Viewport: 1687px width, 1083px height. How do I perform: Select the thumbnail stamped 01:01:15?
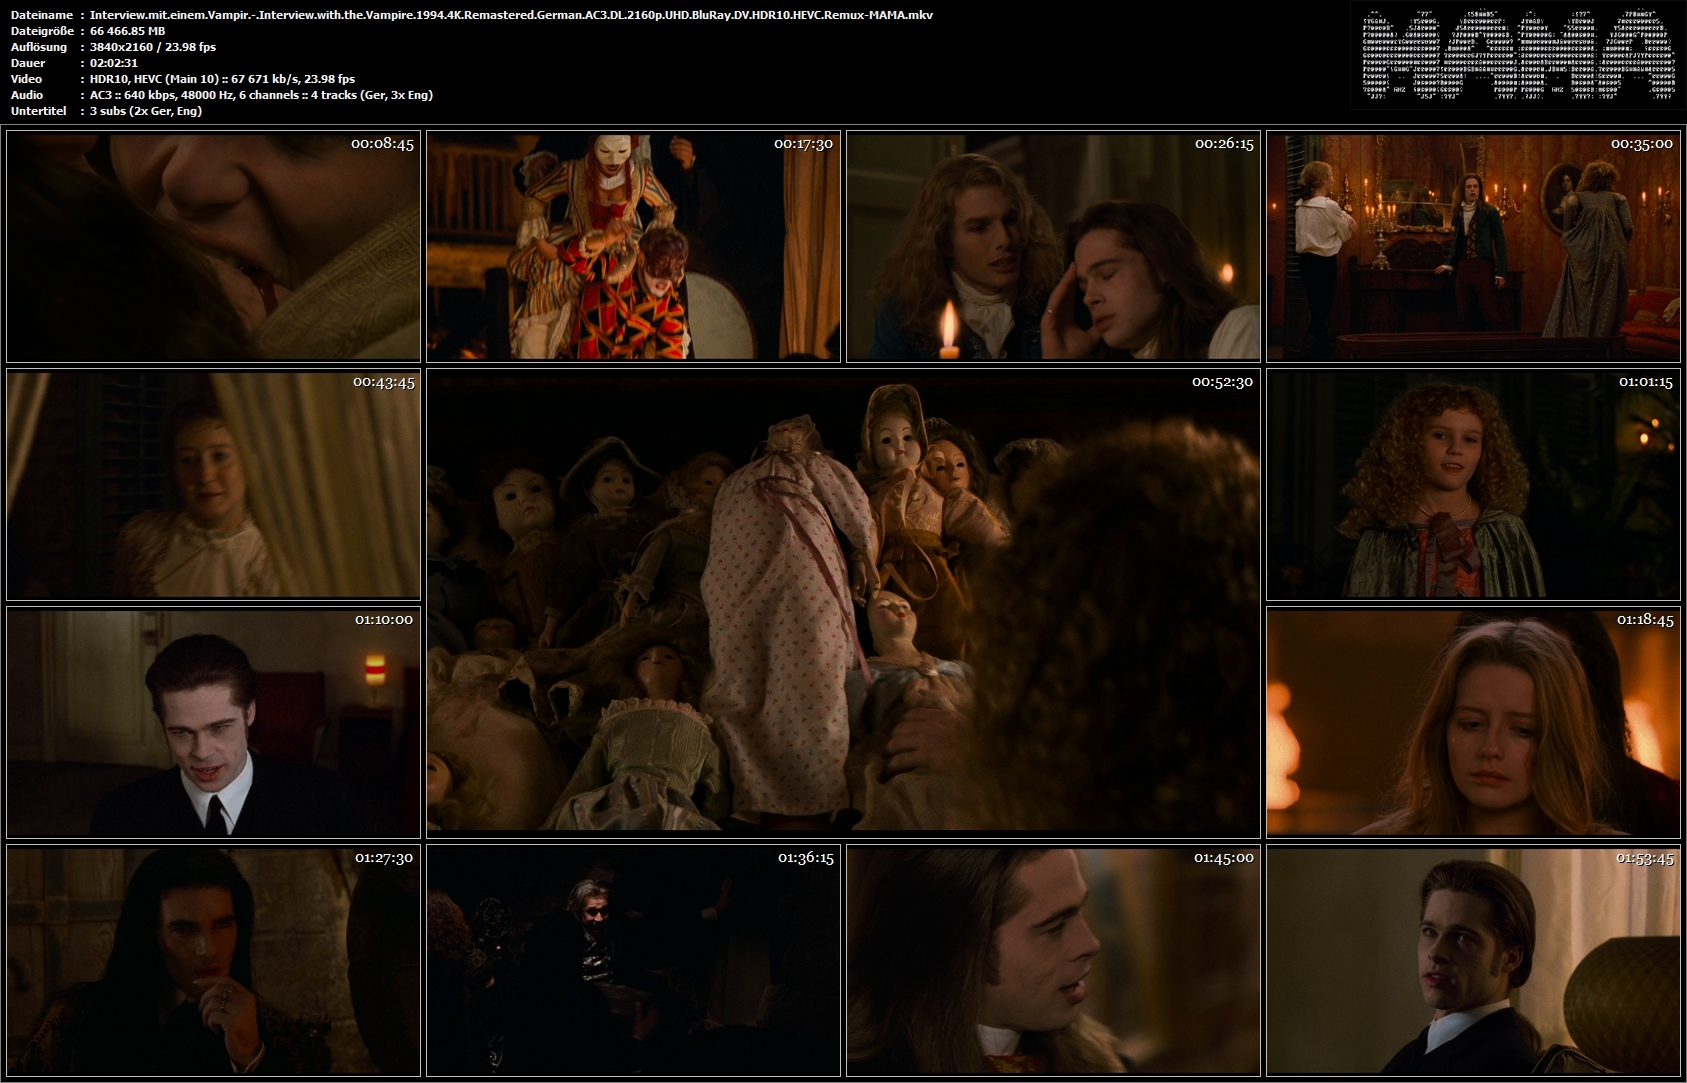pyautogui.click(x=1473, y=484)
